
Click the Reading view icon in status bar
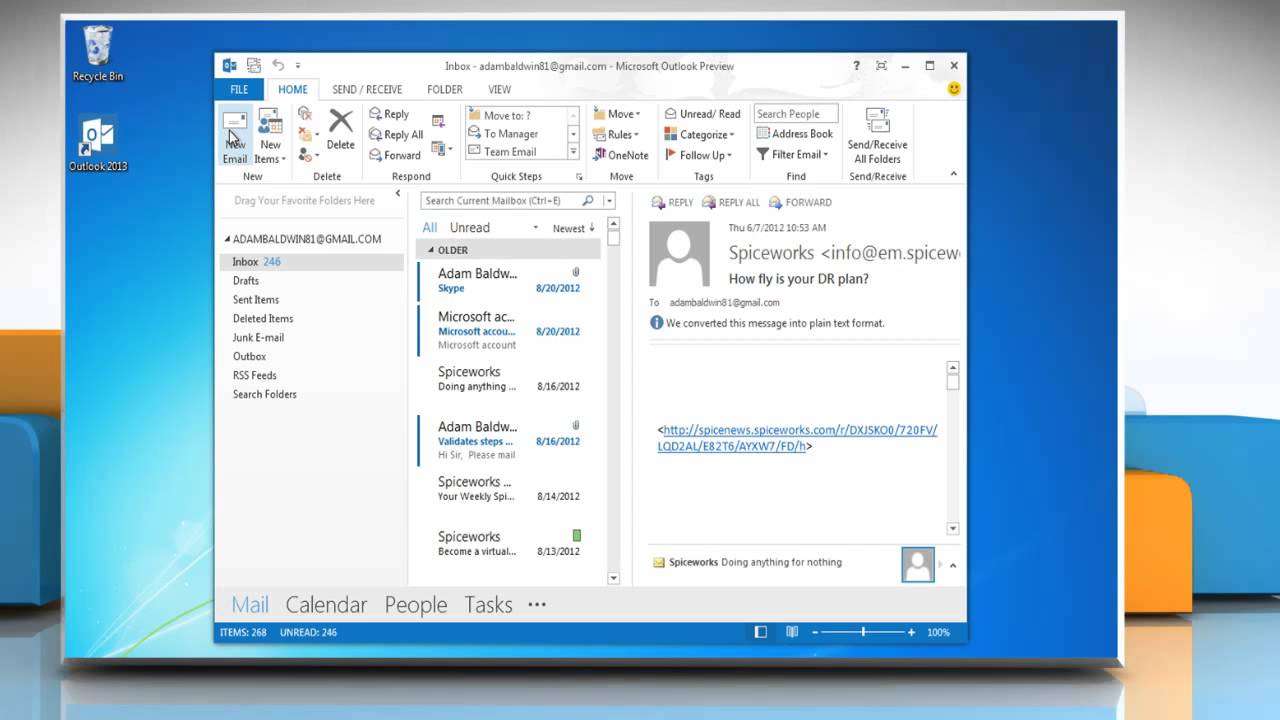point(792,633)
